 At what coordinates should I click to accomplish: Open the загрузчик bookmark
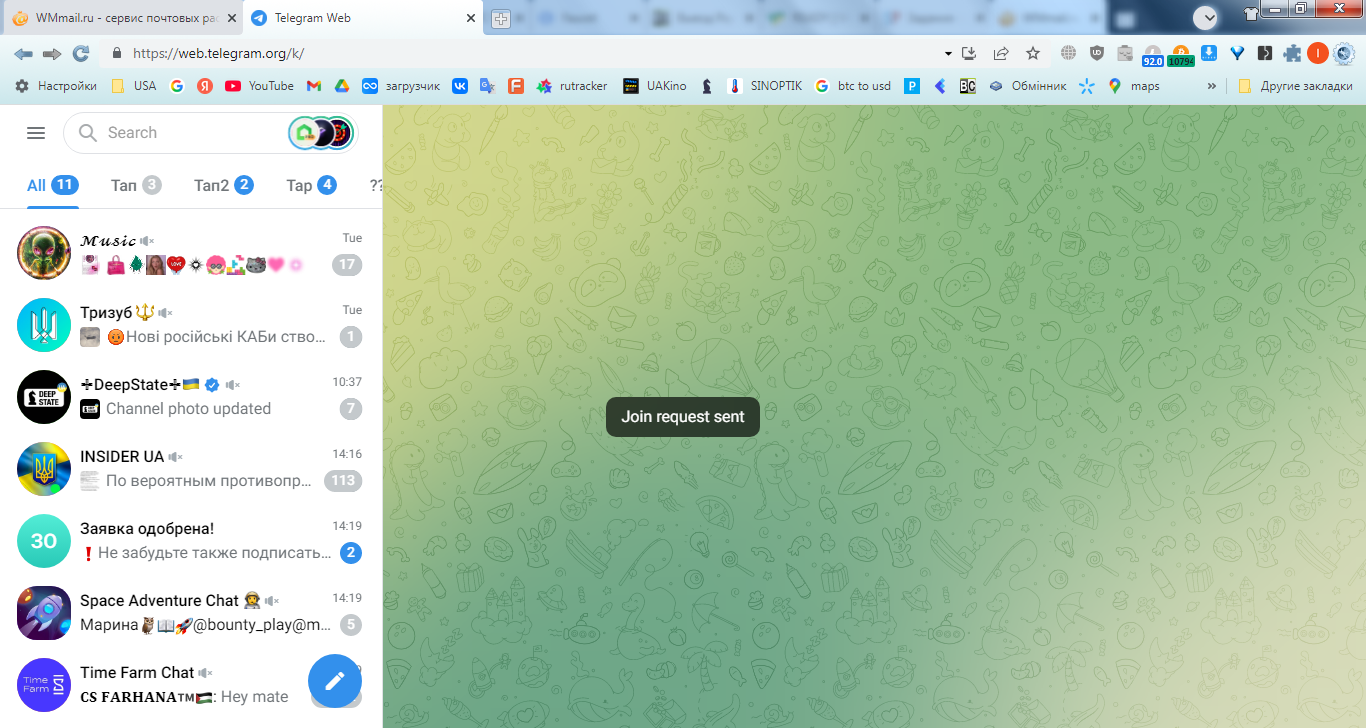[x=401, y=86]
